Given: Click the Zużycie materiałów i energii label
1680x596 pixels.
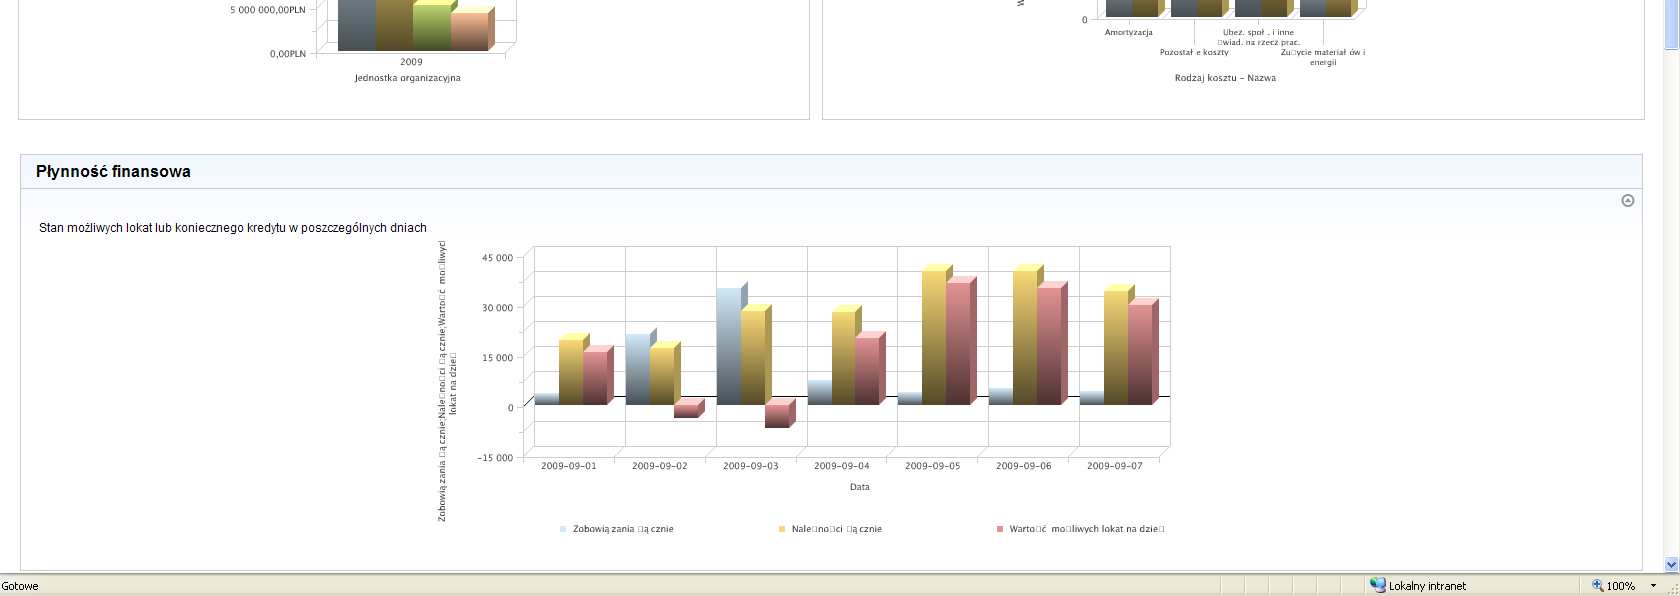Looking at the screenshot, I should 1323,57.
